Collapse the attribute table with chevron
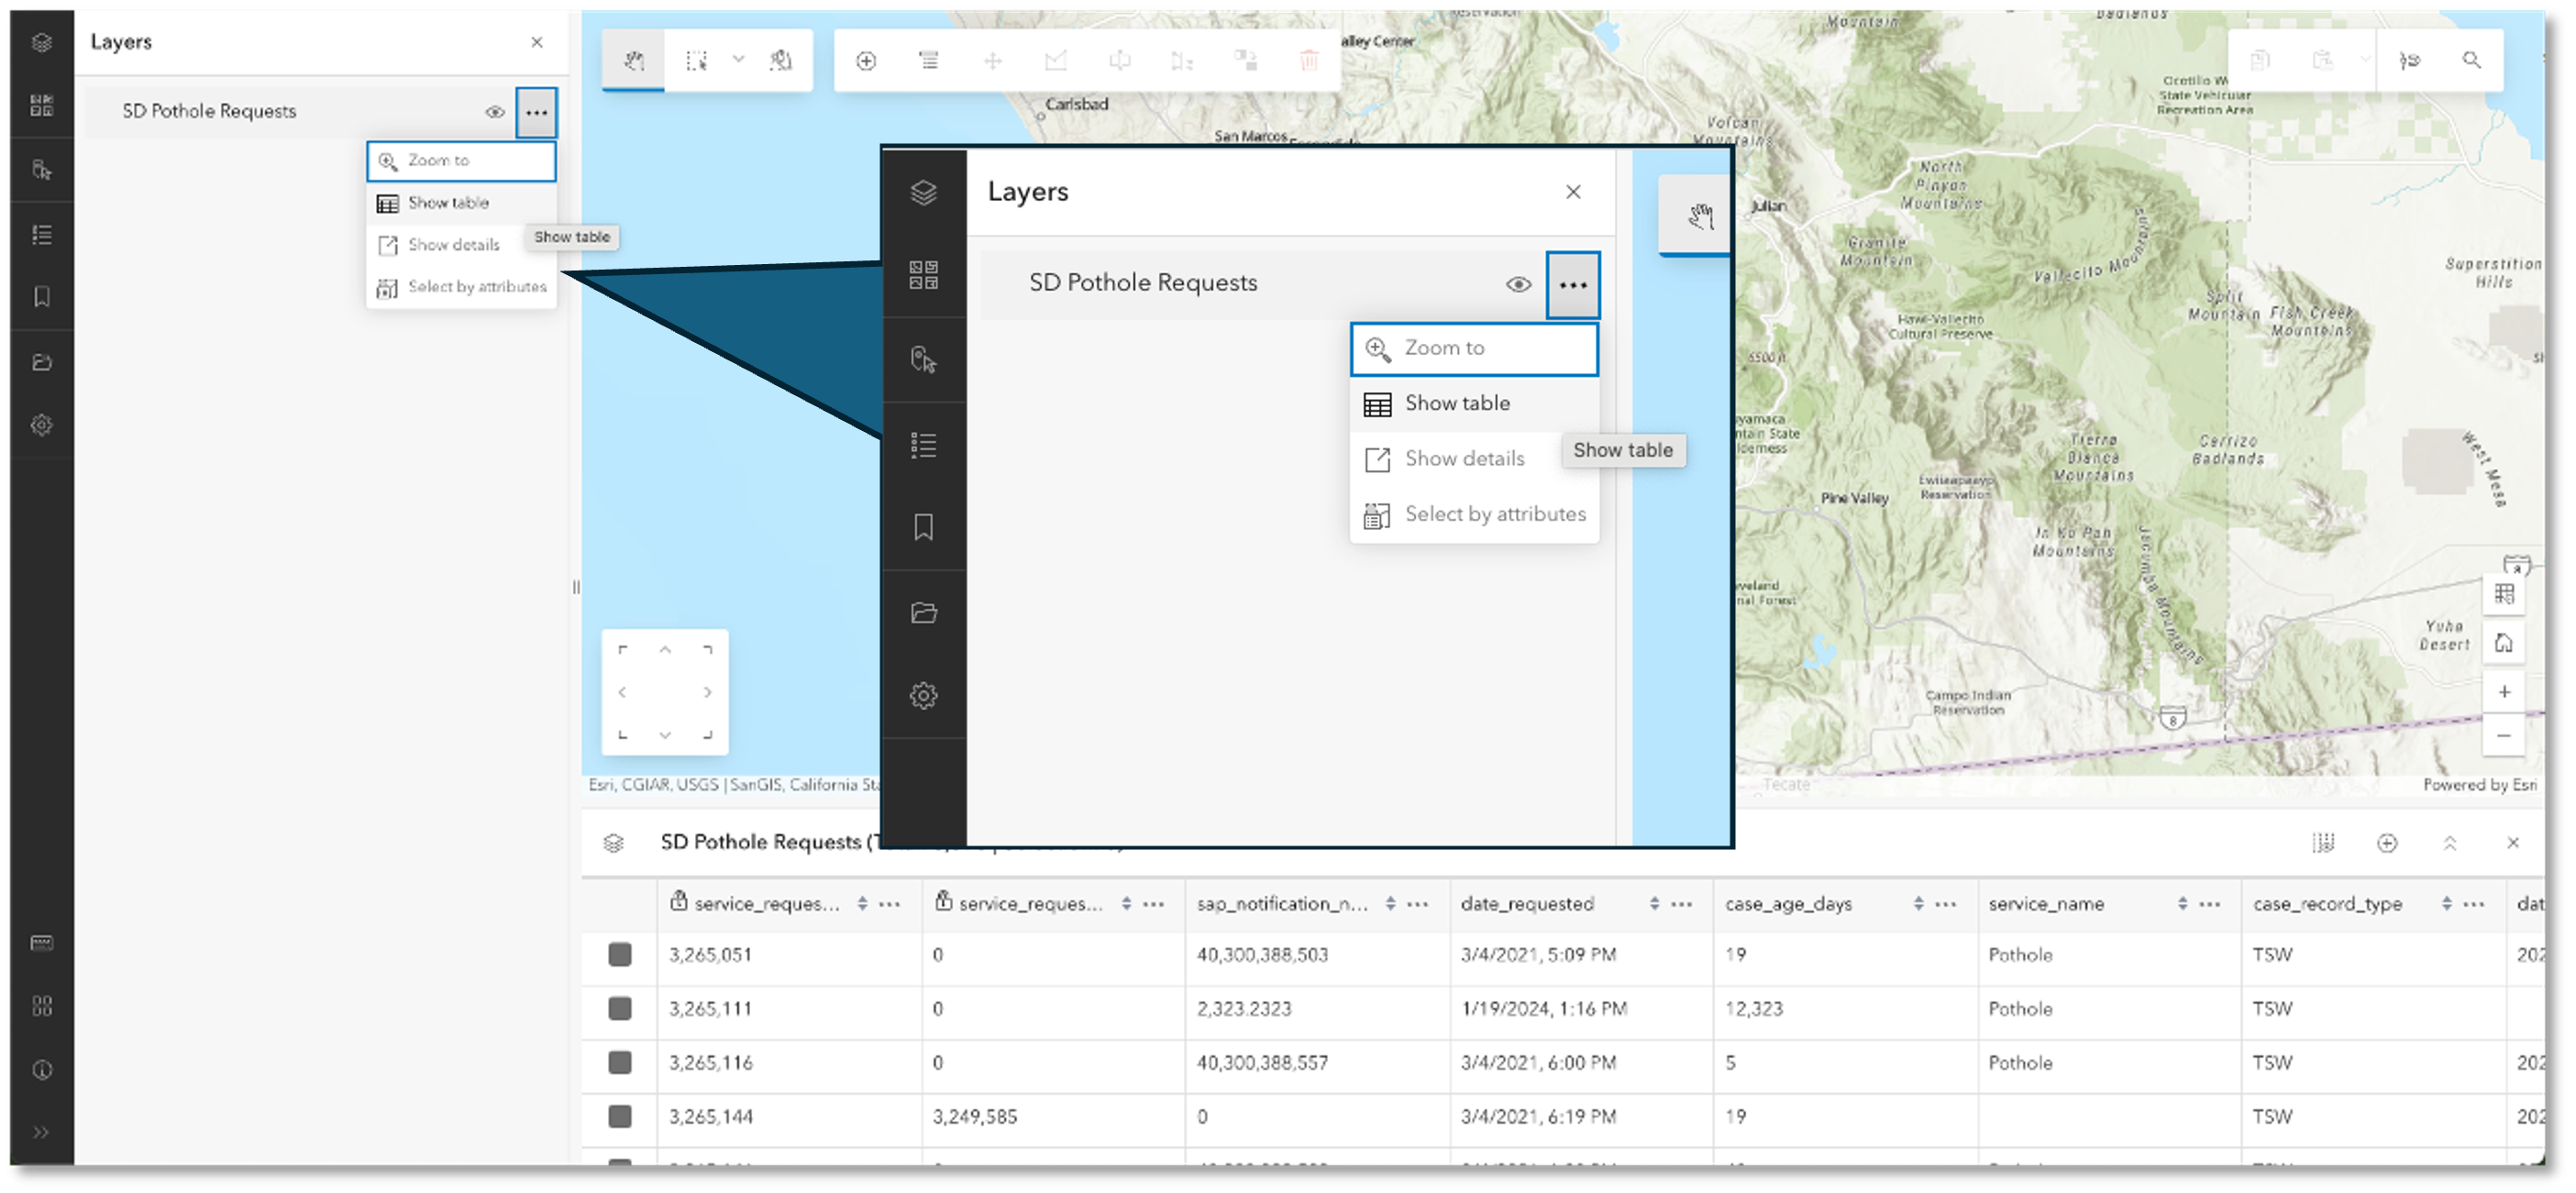Viewport: 2576px width, 1193px height. pyautogui.click(x=2450, y=843)
